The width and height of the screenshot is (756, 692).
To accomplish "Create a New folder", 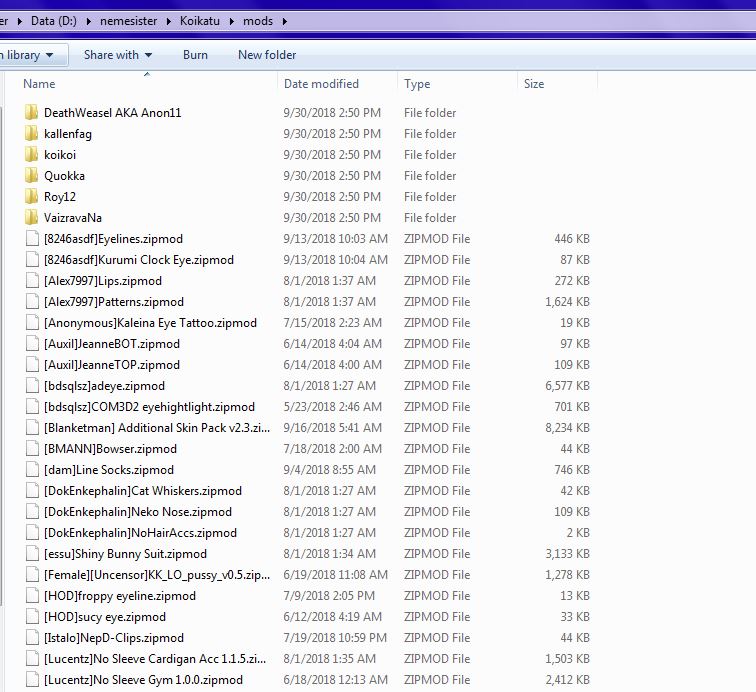I will 267,55.
